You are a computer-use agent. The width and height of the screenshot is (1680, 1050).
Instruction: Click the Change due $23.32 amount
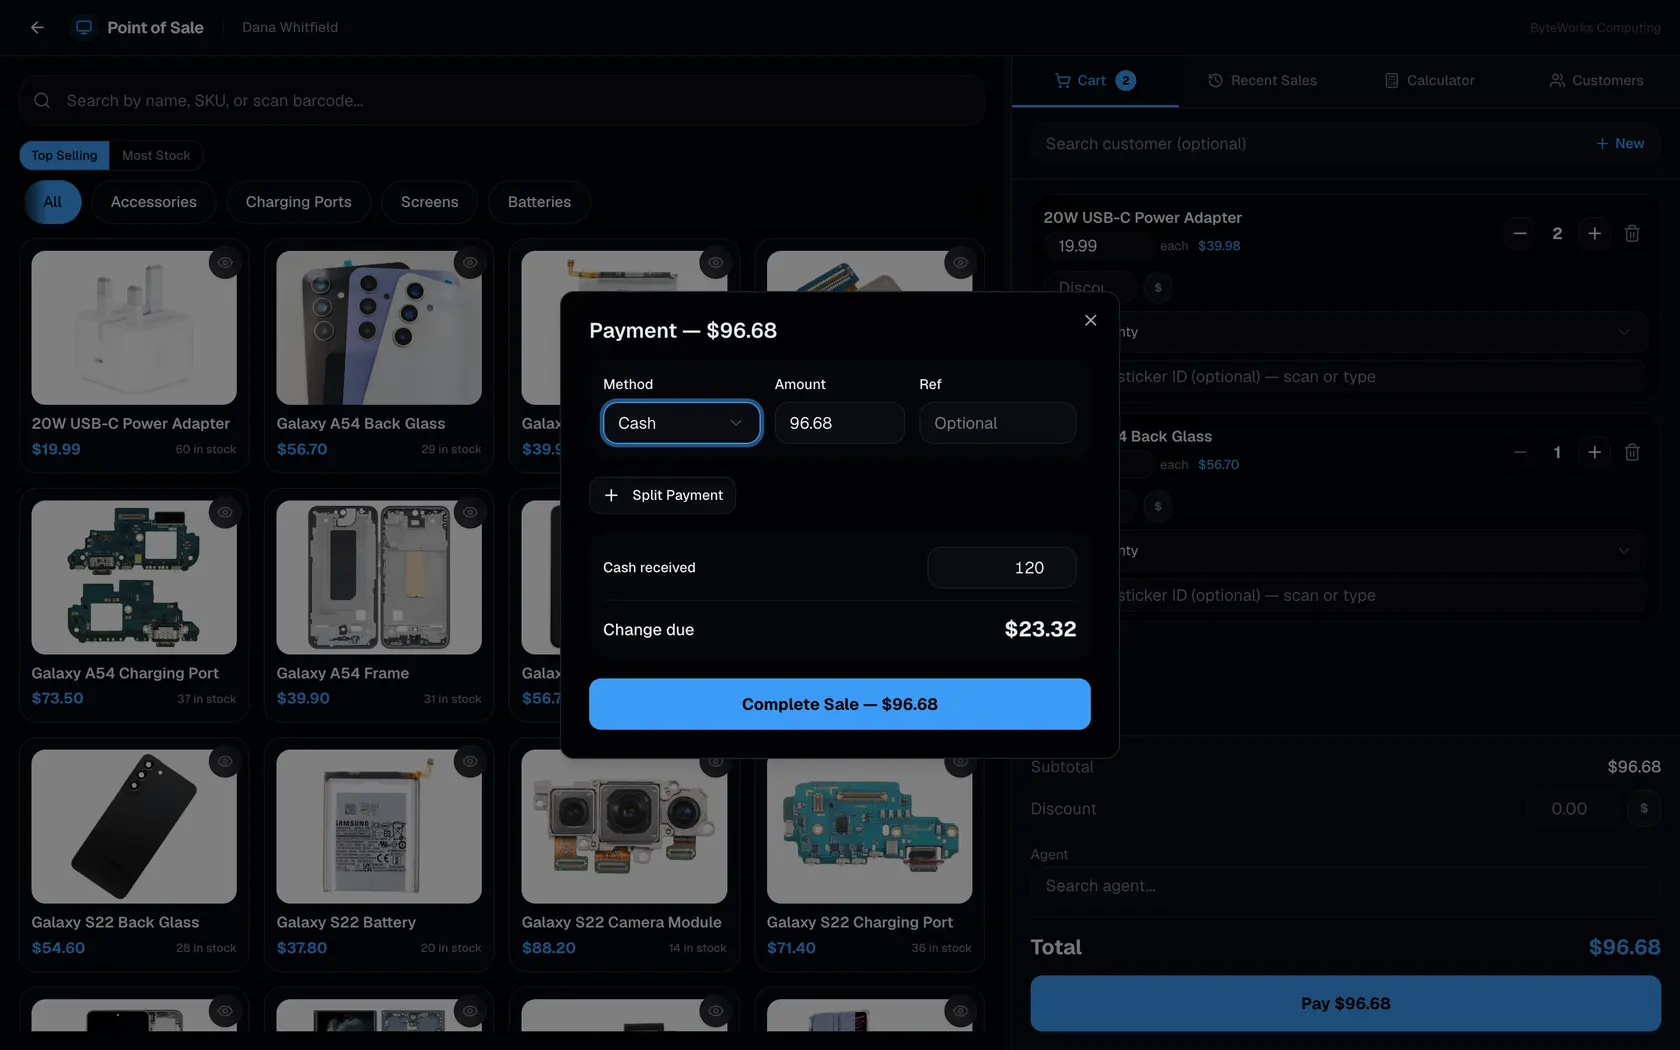point(1040,629)
